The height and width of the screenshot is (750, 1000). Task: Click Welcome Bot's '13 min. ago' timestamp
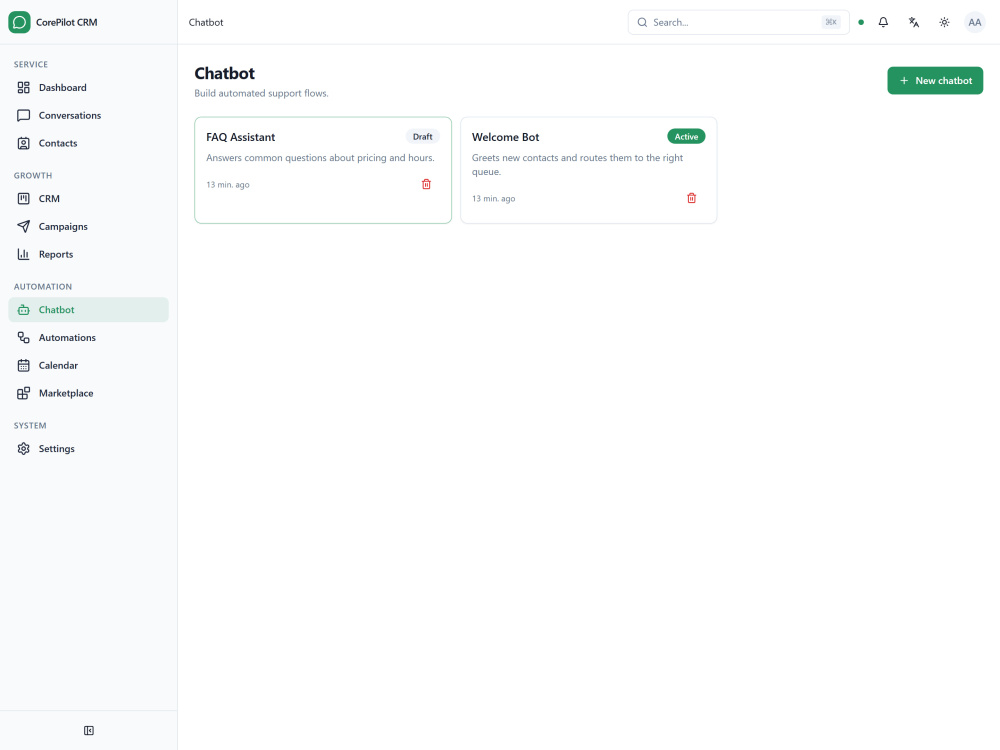(494, 198)
